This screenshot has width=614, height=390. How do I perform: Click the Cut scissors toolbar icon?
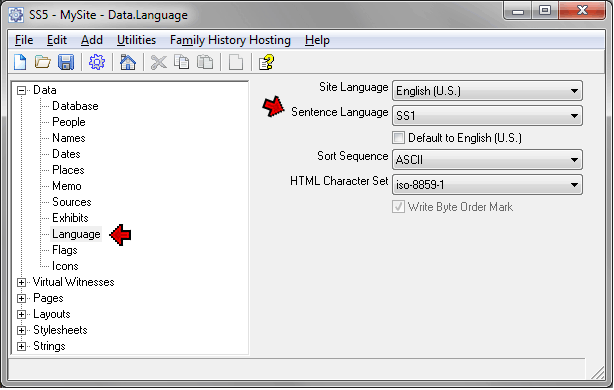[159, 62]
